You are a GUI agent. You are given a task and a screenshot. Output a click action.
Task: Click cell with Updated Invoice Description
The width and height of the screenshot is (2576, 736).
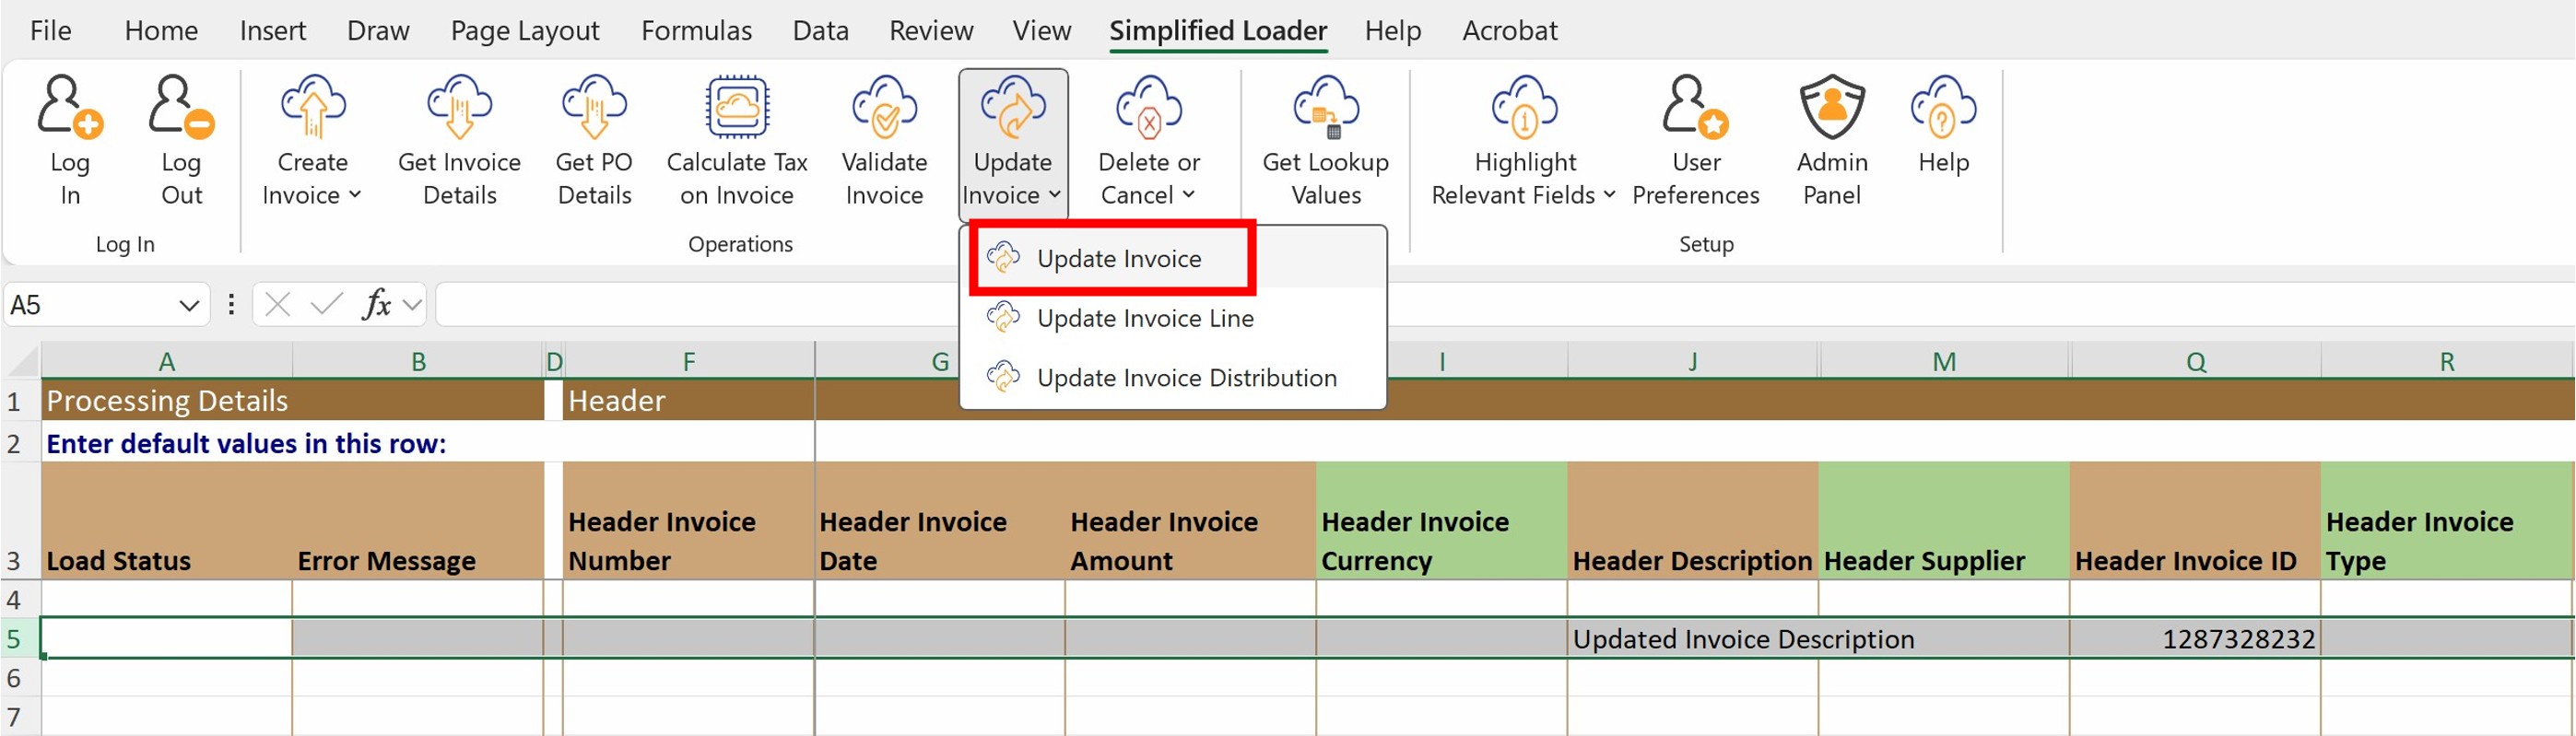(x=1693, y=639)
